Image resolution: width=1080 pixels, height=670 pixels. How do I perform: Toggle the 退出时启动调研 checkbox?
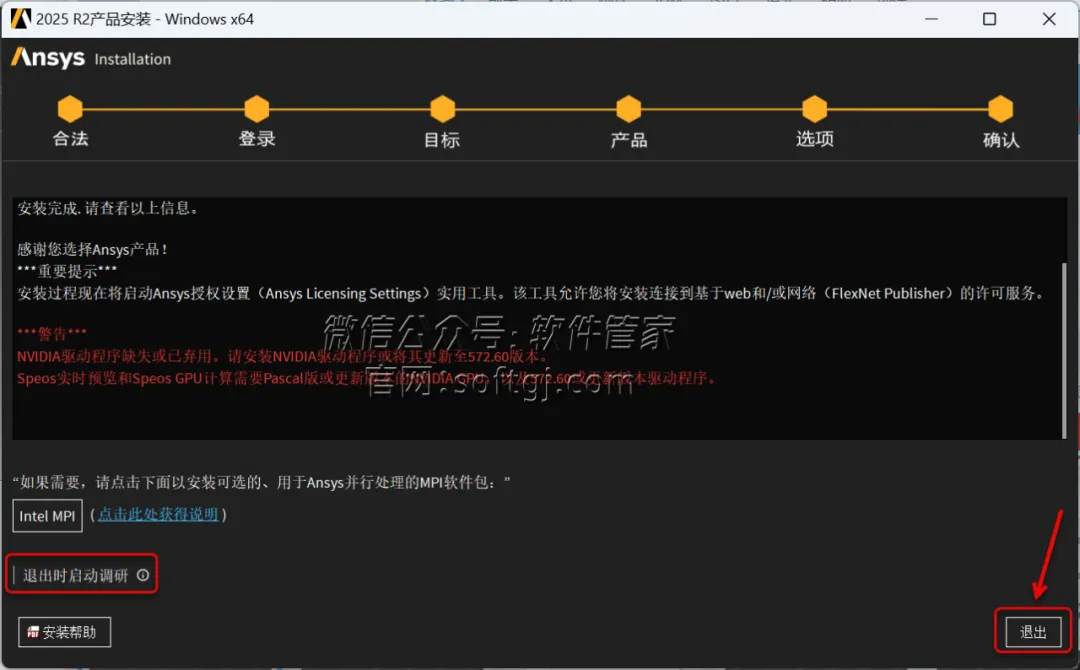[x=14, y=575]
